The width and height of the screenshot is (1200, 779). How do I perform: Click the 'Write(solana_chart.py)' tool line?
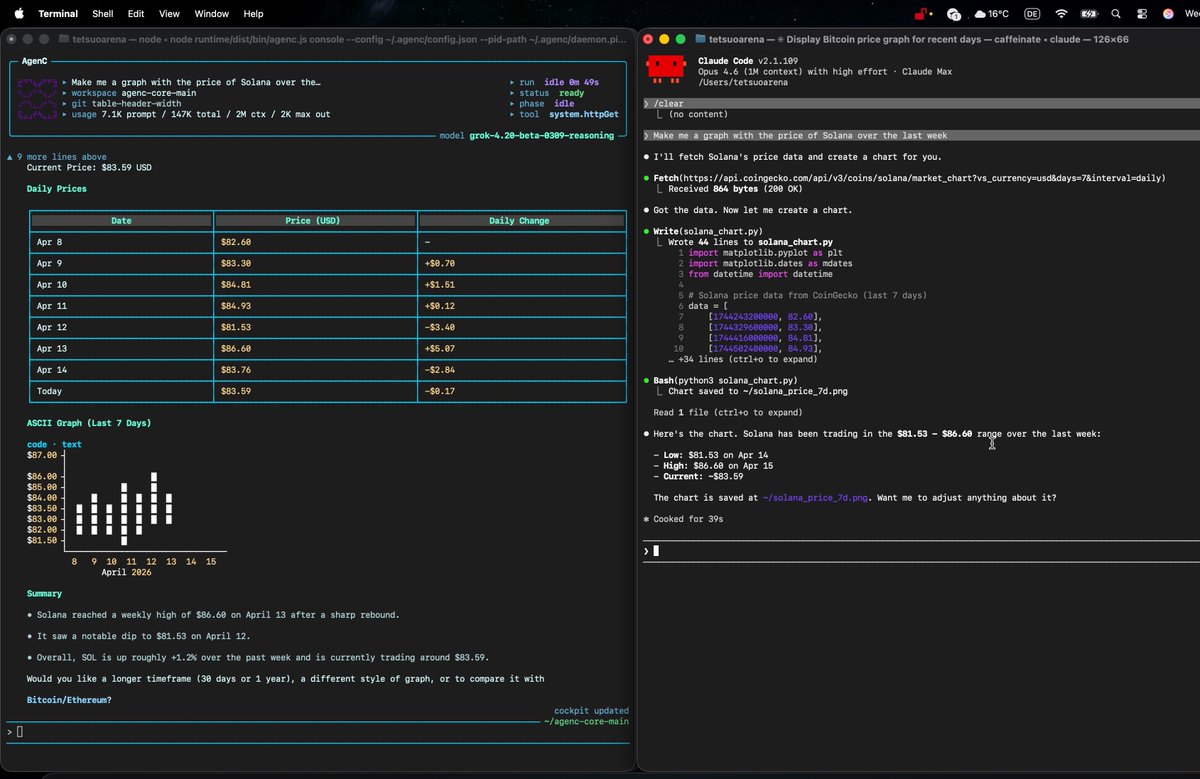click(708, 231)
